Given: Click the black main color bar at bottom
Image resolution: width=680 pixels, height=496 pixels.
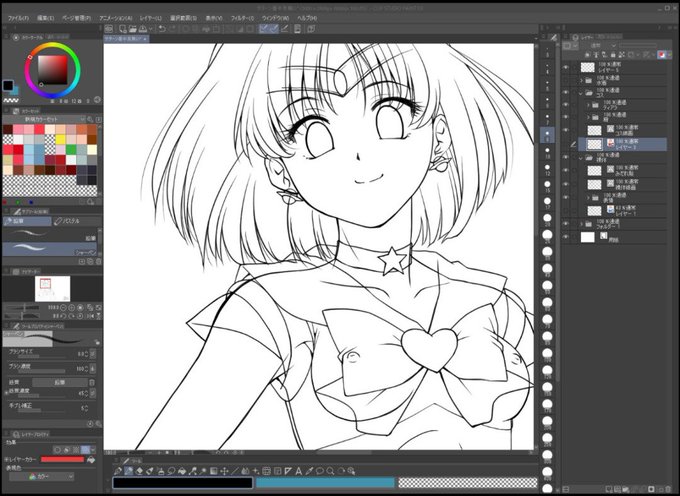Looking at the screenshot, I should (x=183, y=483).
